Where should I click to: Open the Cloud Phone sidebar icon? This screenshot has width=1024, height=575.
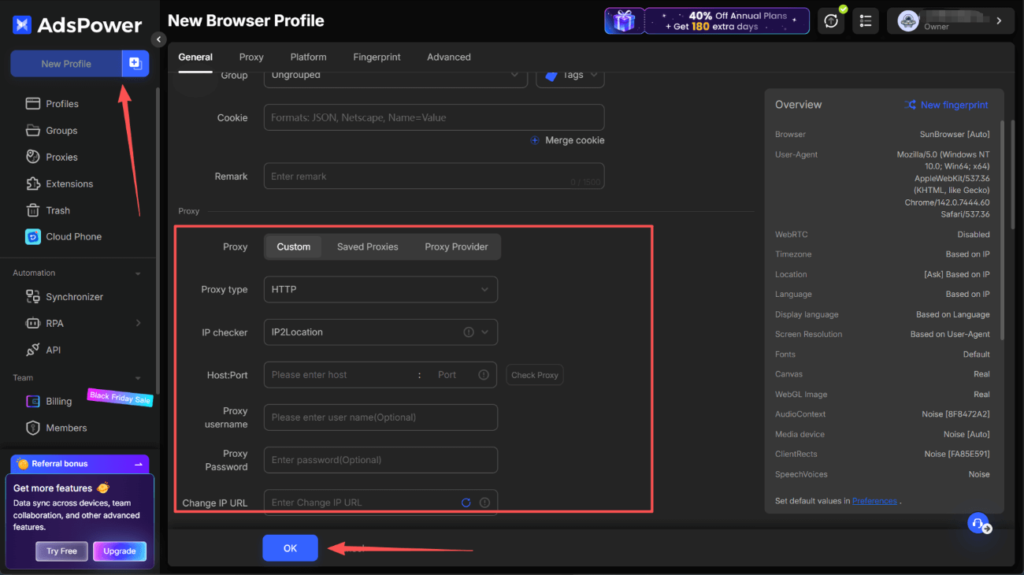[32, 237]
